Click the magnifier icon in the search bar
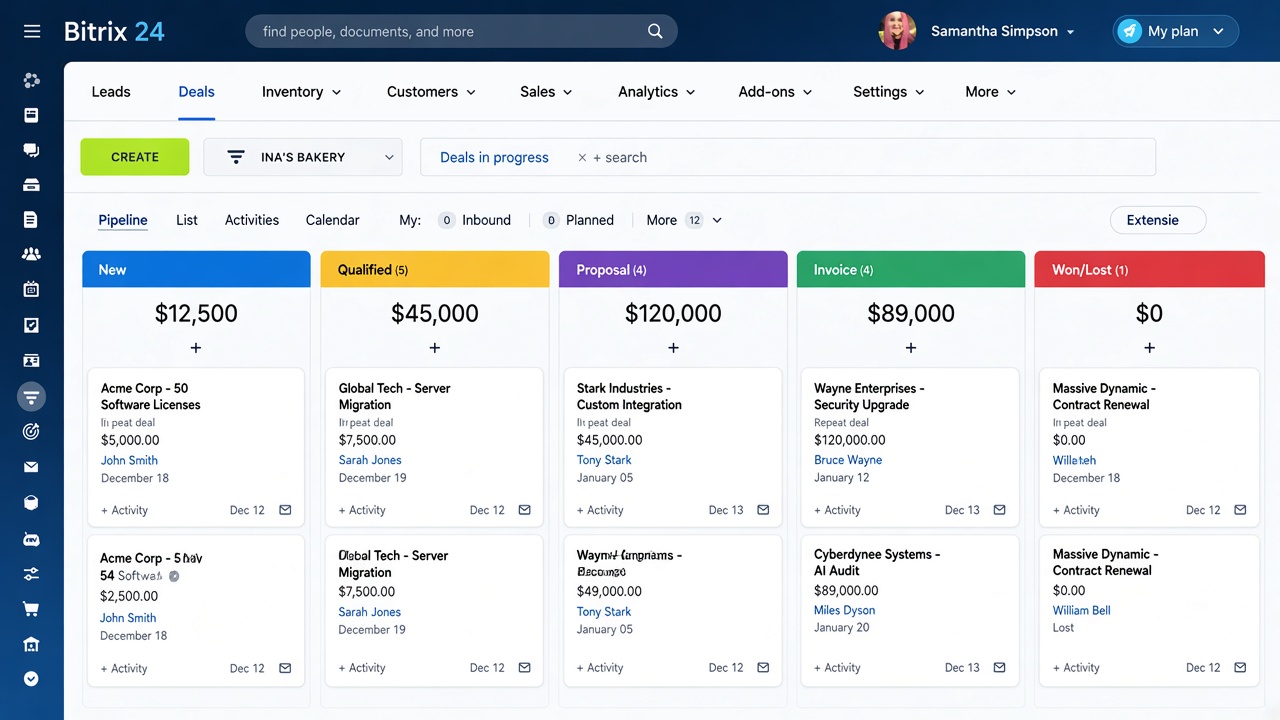Screen dimensions: 1280x720 pos(655,31)
